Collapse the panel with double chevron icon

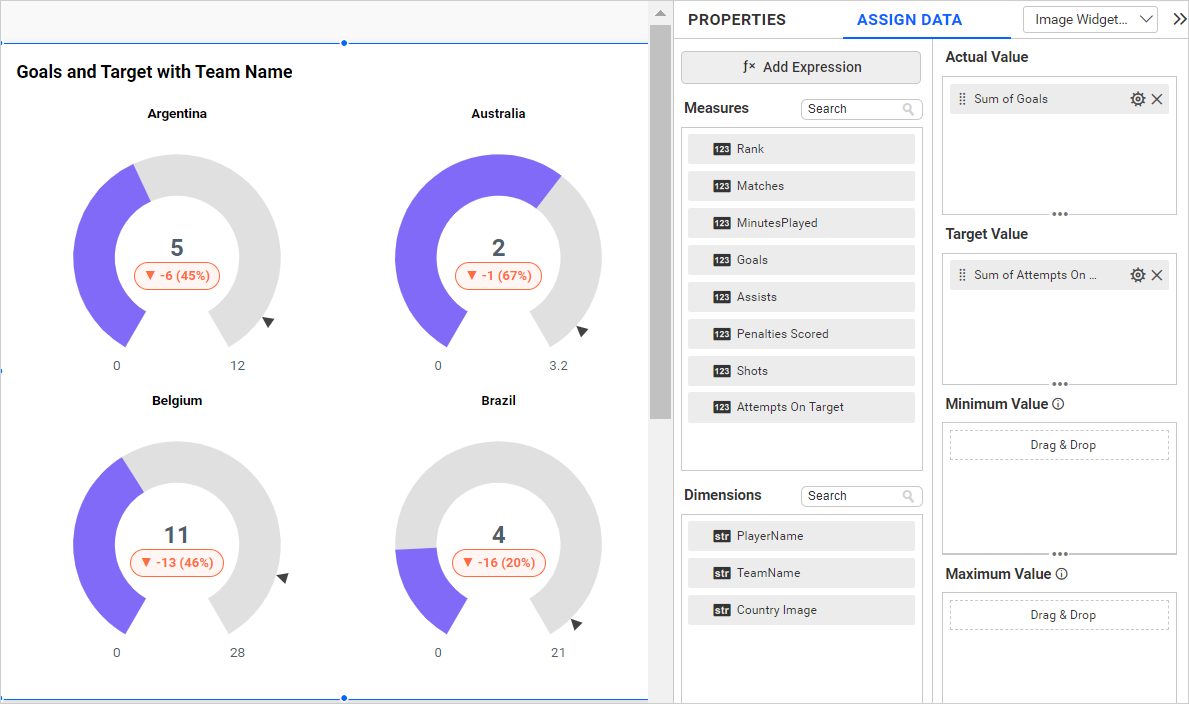[x=1179, y=19]
